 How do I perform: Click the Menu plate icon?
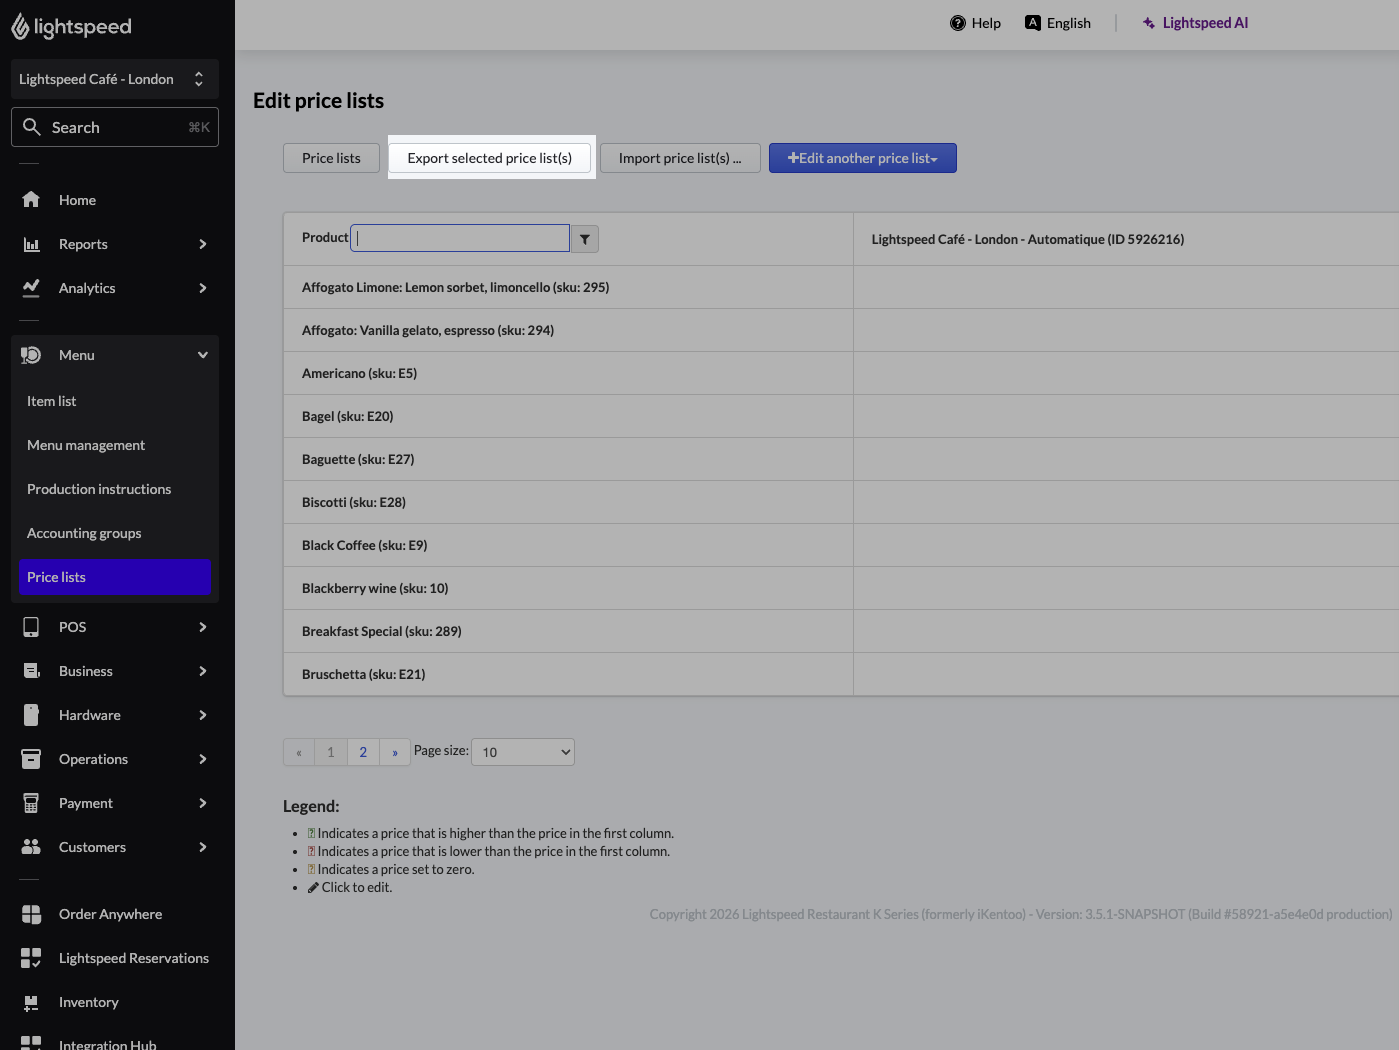tap(31, 355)
